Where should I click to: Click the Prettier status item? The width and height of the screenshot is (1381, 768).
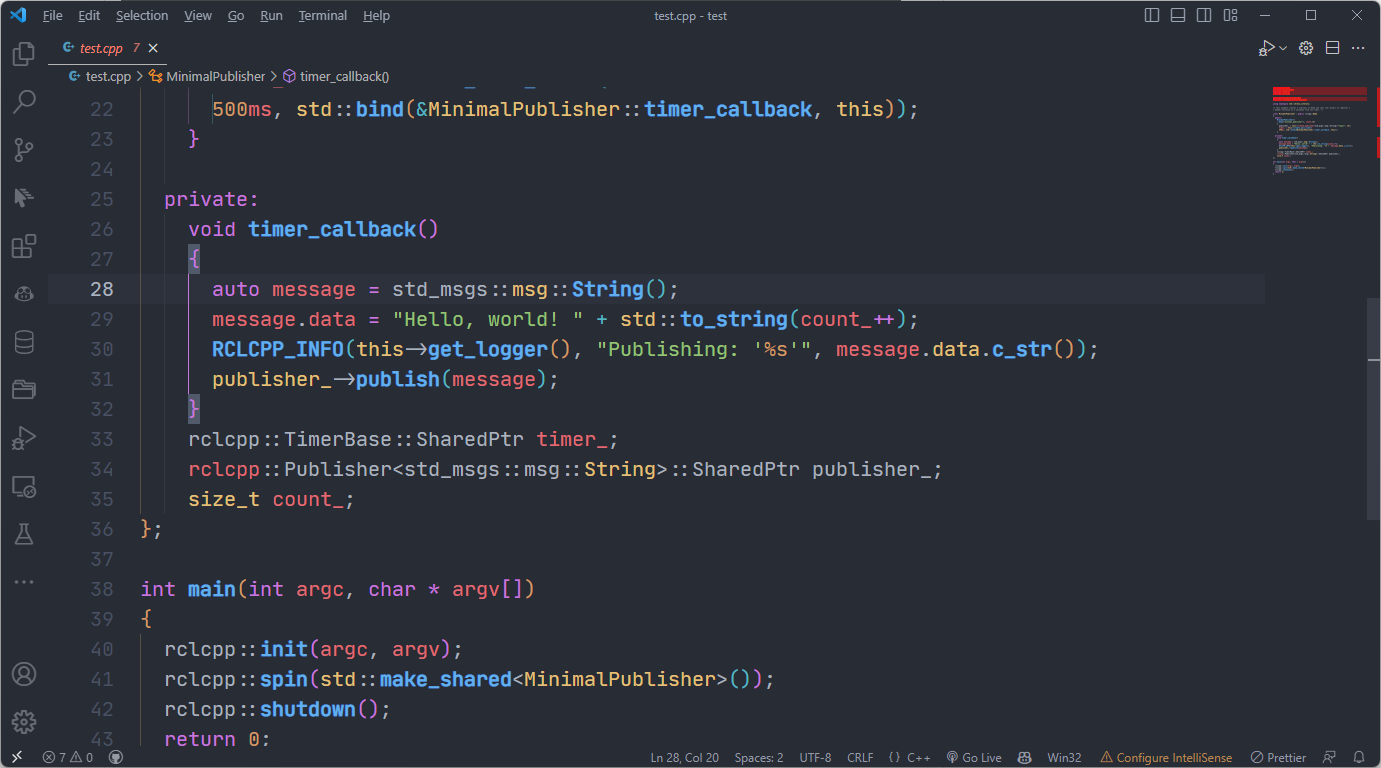pyautogui.click(x=1279, y=757)
